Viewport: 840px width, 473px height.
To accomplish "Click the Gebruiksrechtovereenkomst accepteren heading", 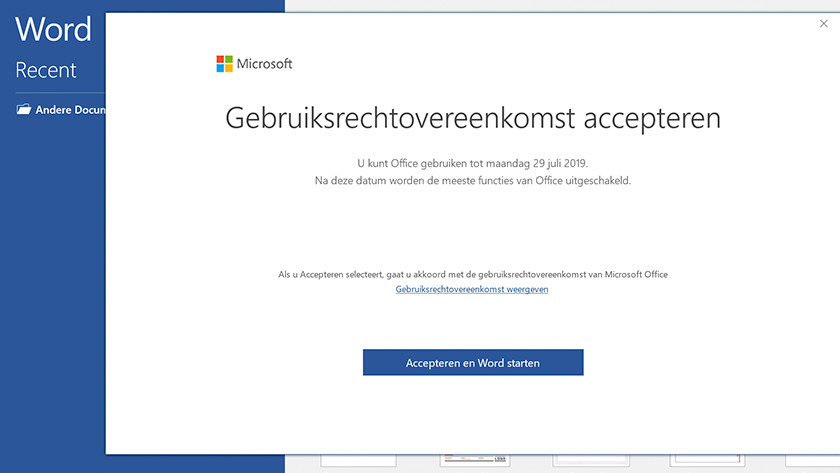I will (x=473, y=118).
